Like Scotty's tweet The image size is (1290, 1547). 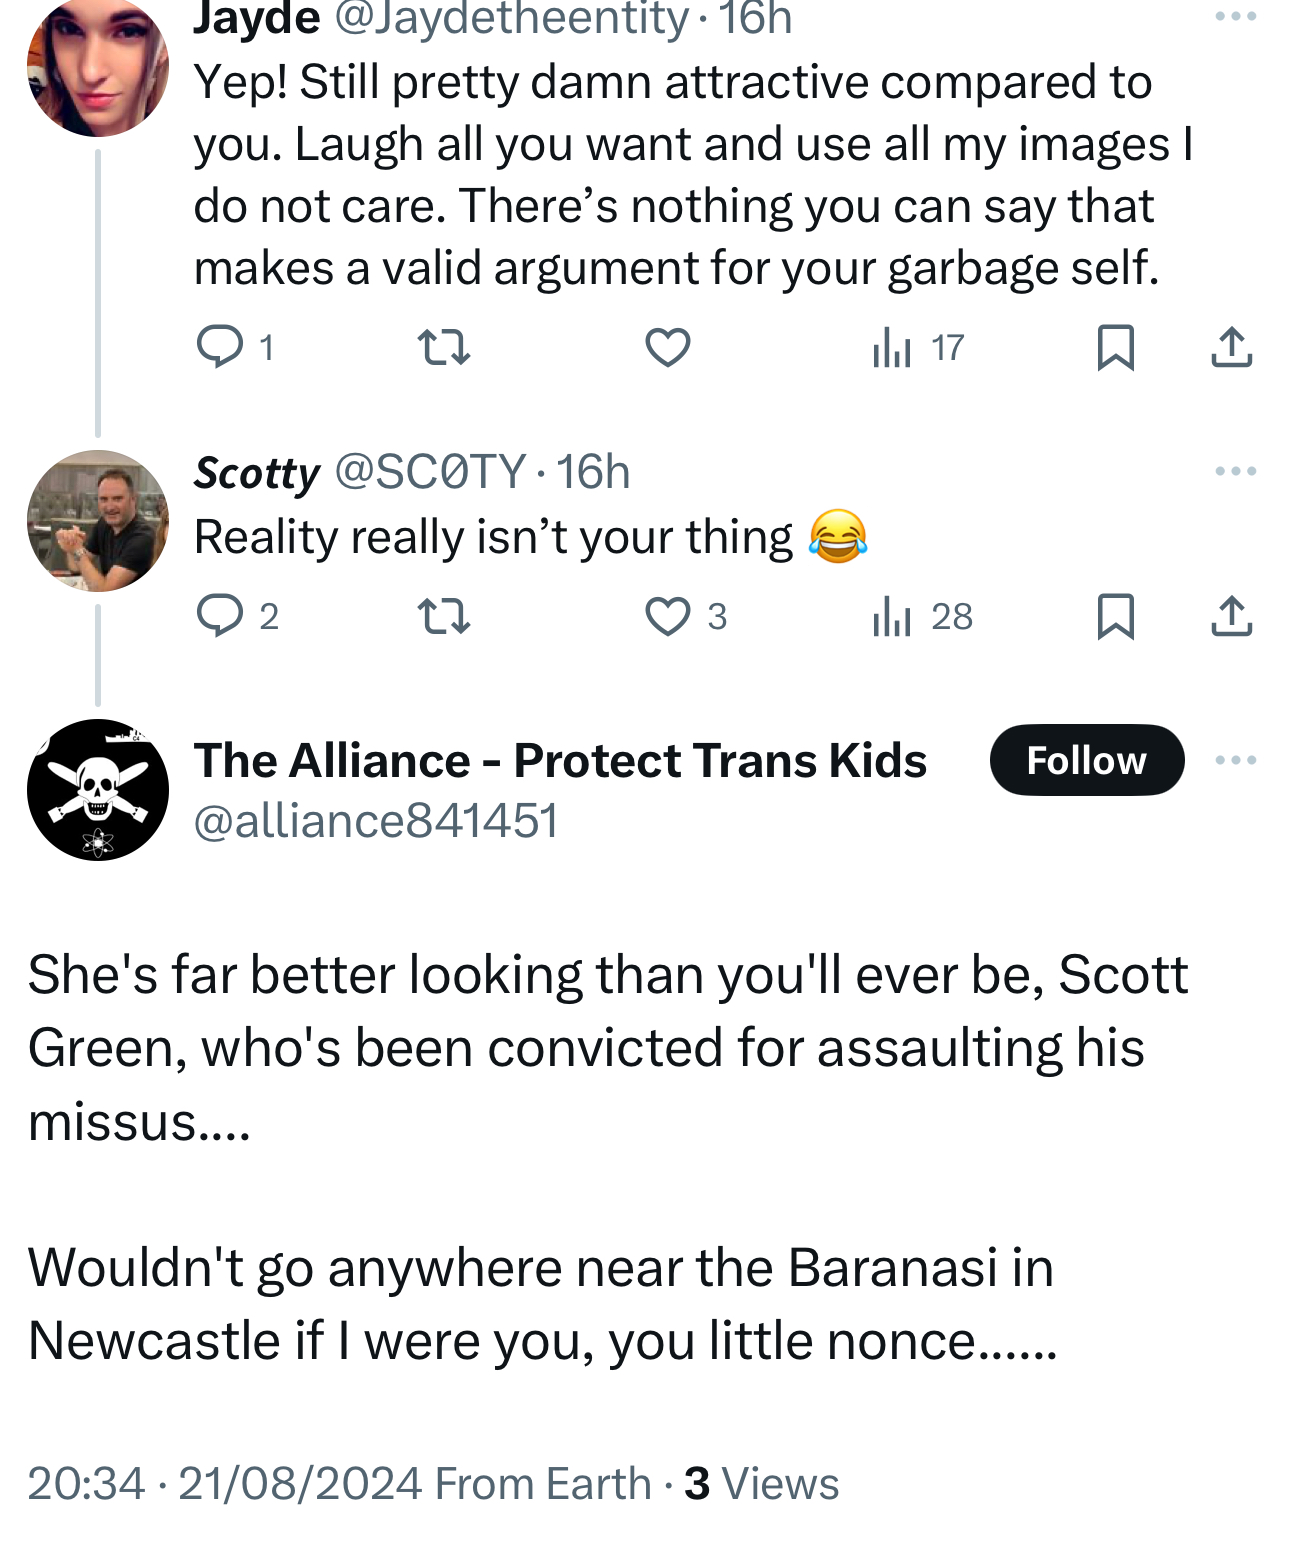tap(667, 616)
